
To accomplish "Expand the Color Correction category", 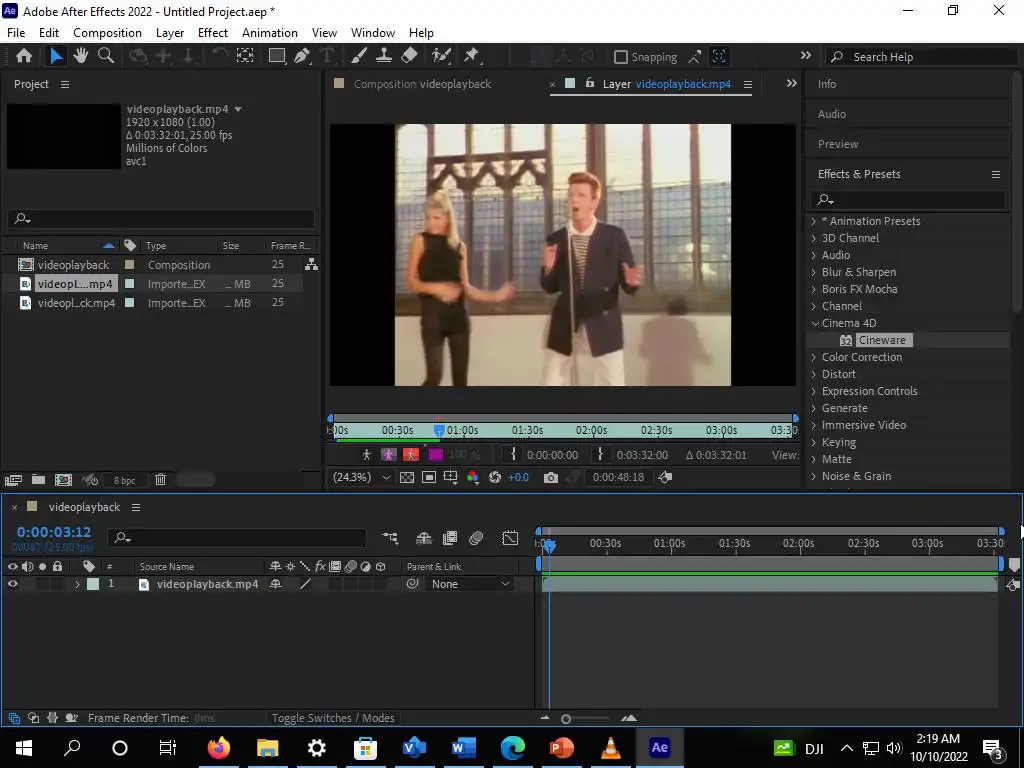I will 814,357.
